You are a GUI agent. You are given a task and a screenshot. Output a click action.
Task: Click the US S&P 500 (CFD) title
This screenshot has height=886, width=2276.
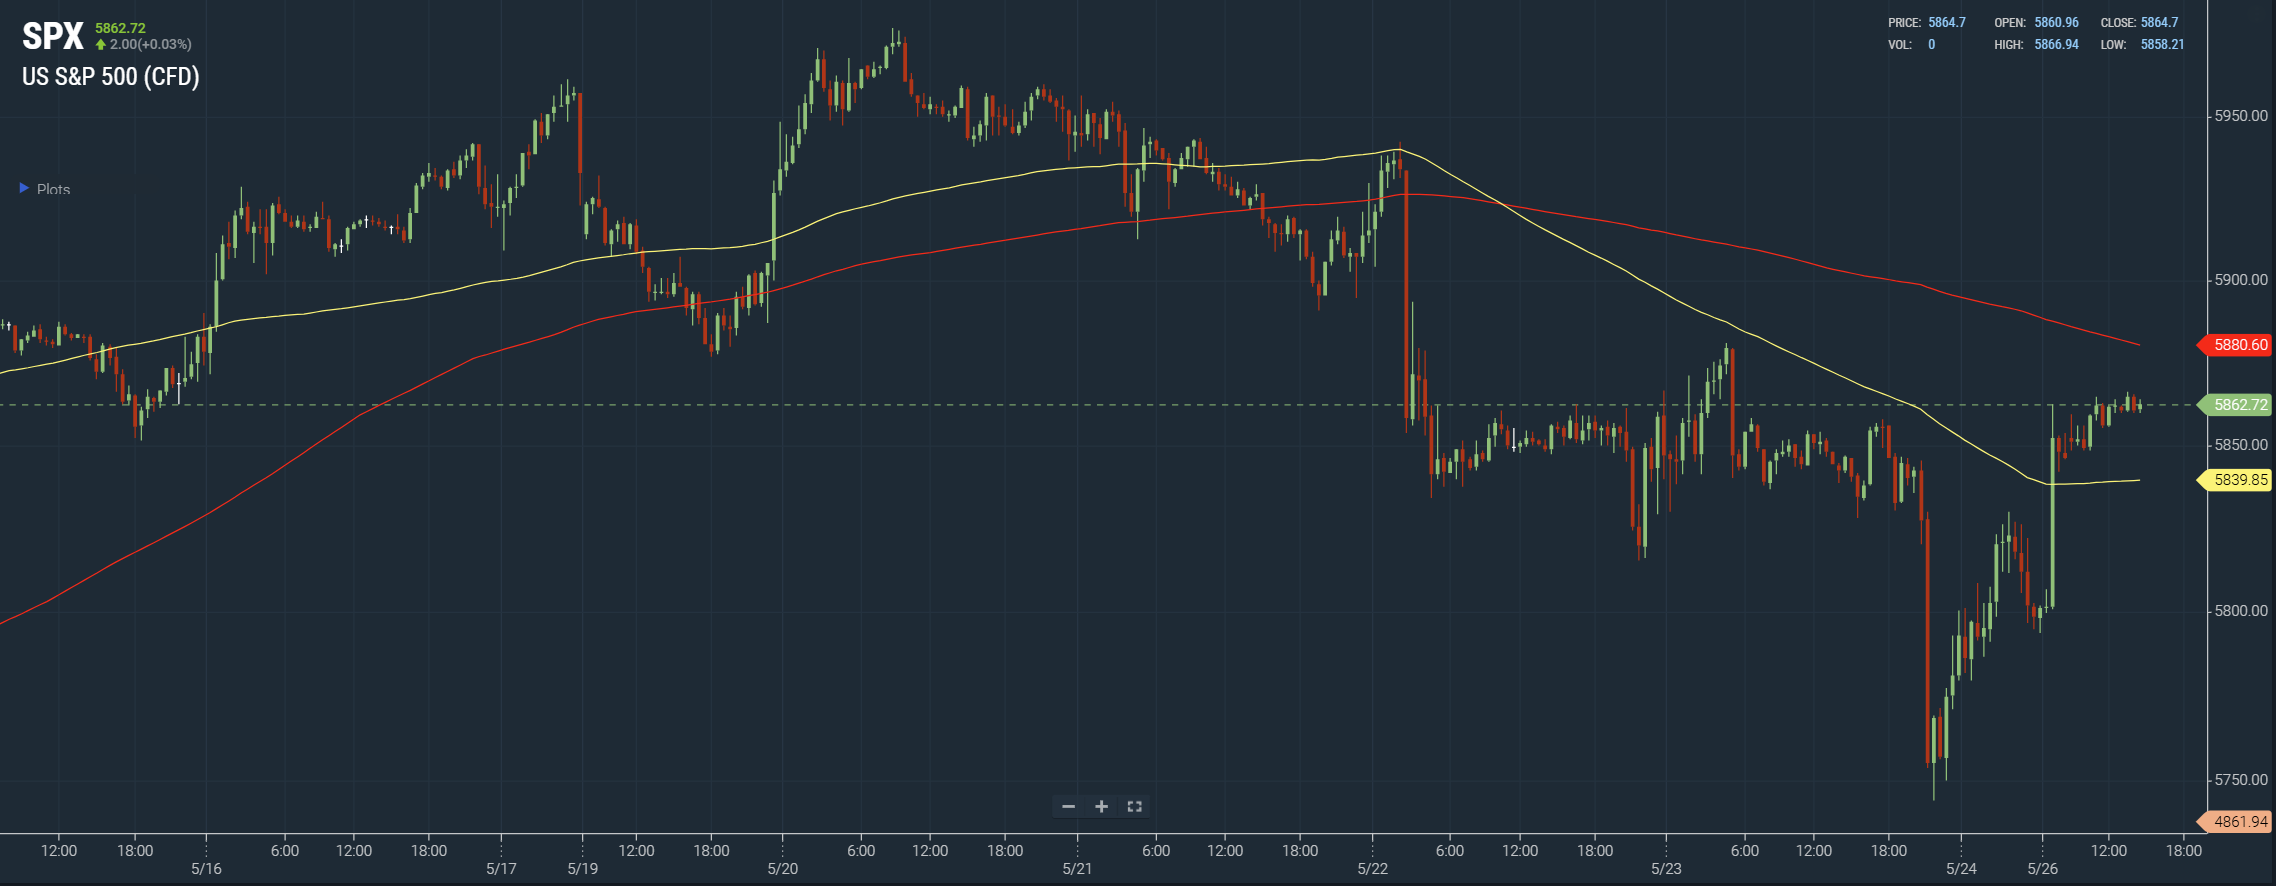111,77
